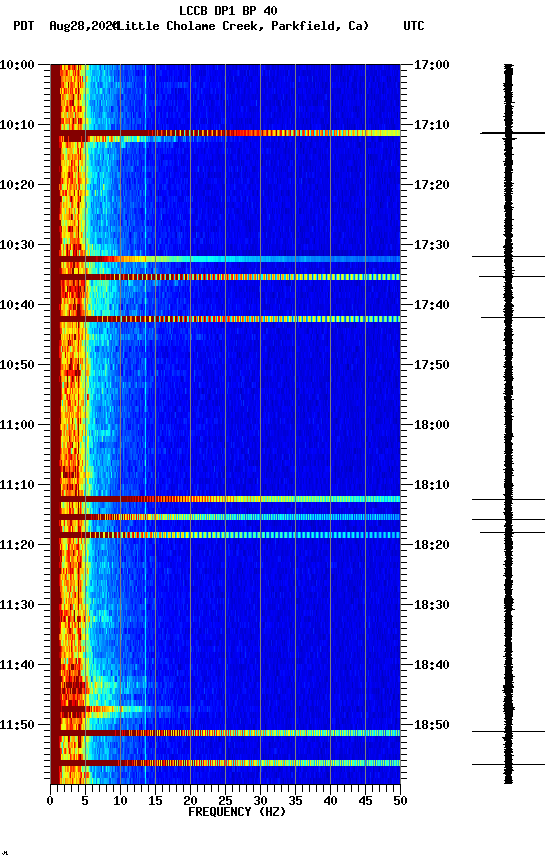The height and width of the screenshot is (864, 552).
Task: Click the "18:30" UTC time label
Action: 431,606
